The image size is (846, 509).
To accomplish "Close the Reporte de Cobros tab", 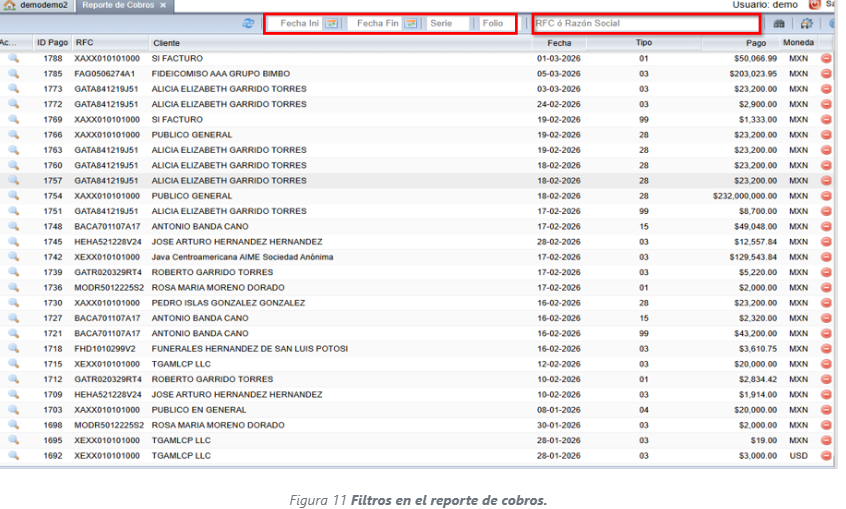I will point(163,6).
